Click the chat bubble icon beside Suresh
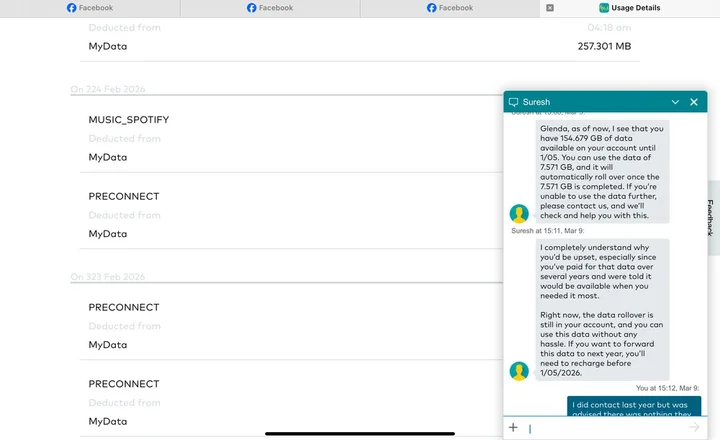The image size is (720, 440). tap(514, 102)
